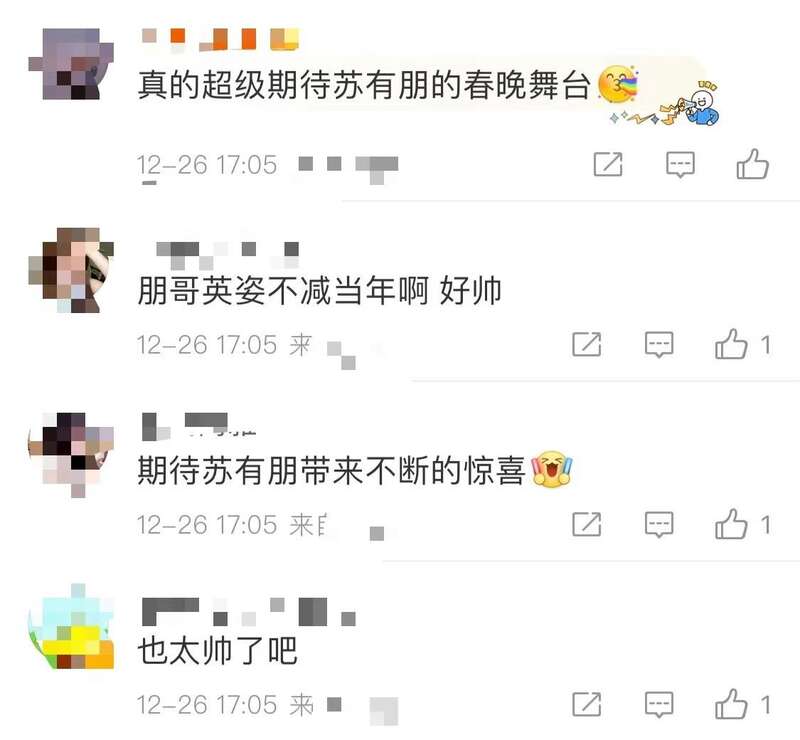Repost the 朋哥英姿不减当年 comment
This screenshot has height=740, width=800.
point(586,344)
